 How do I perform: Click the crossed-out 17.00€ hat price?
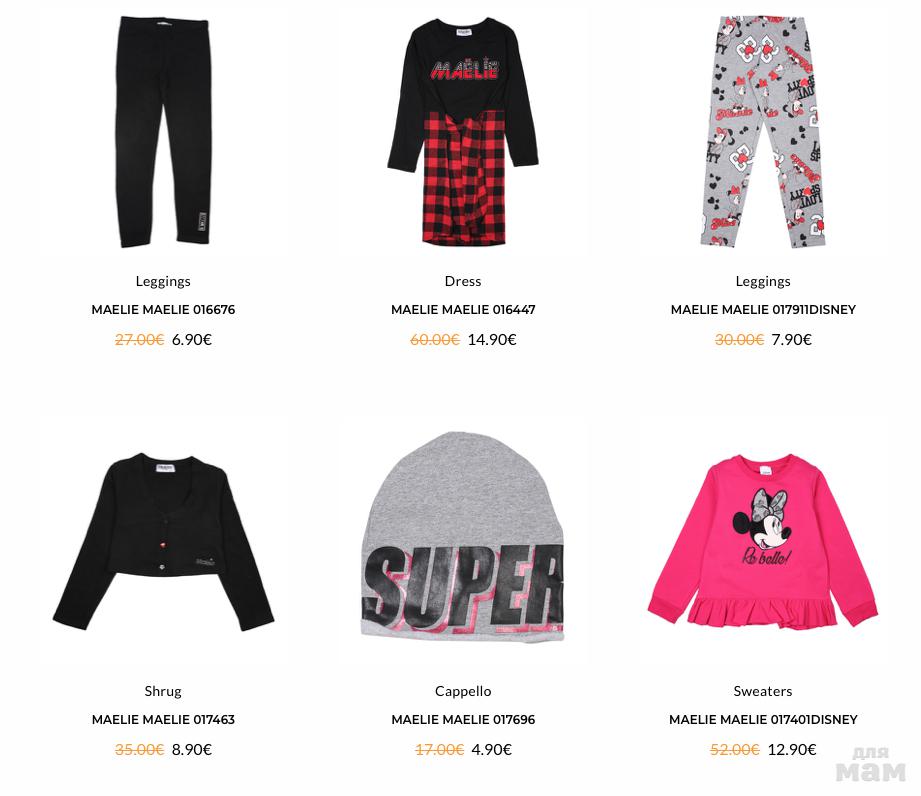click(x=439, y=750)
